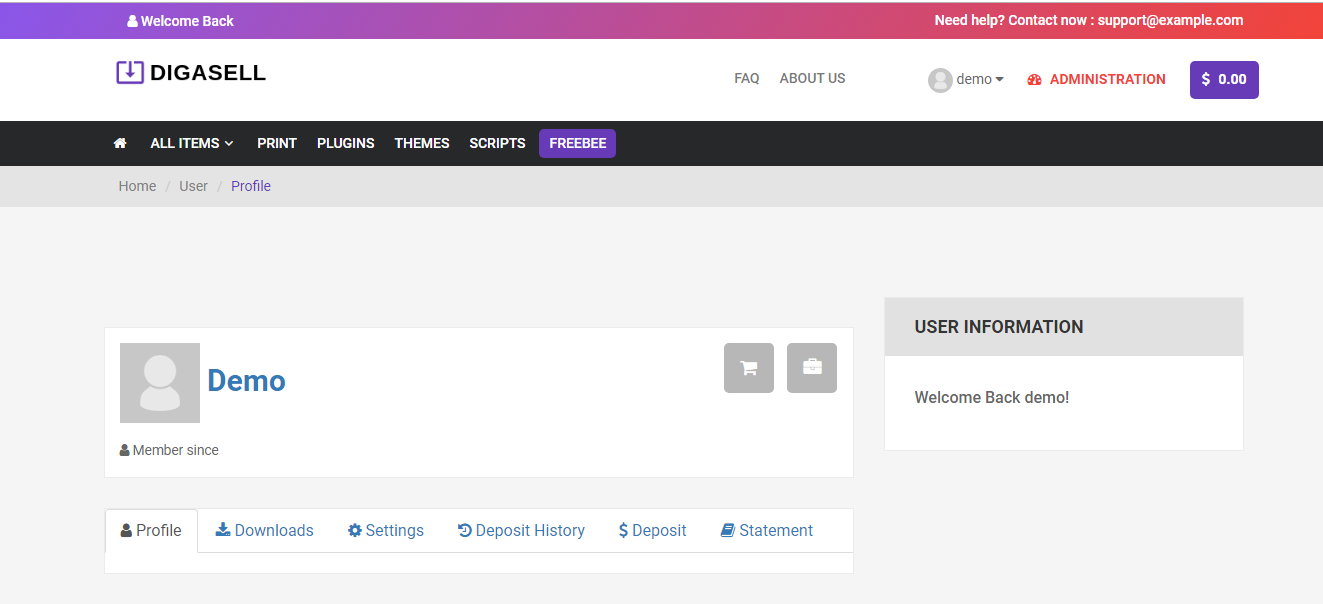Switch to the Deposit History tab

tap(521, 531)
